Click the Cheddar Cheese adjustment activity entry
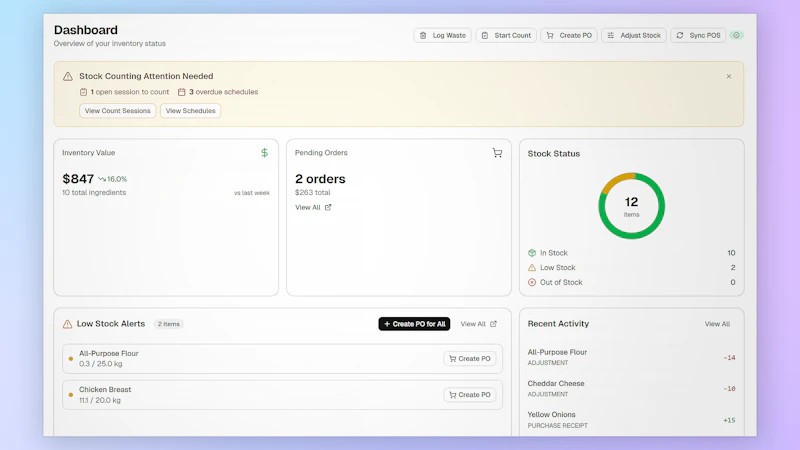 click(x=632, y=388)
